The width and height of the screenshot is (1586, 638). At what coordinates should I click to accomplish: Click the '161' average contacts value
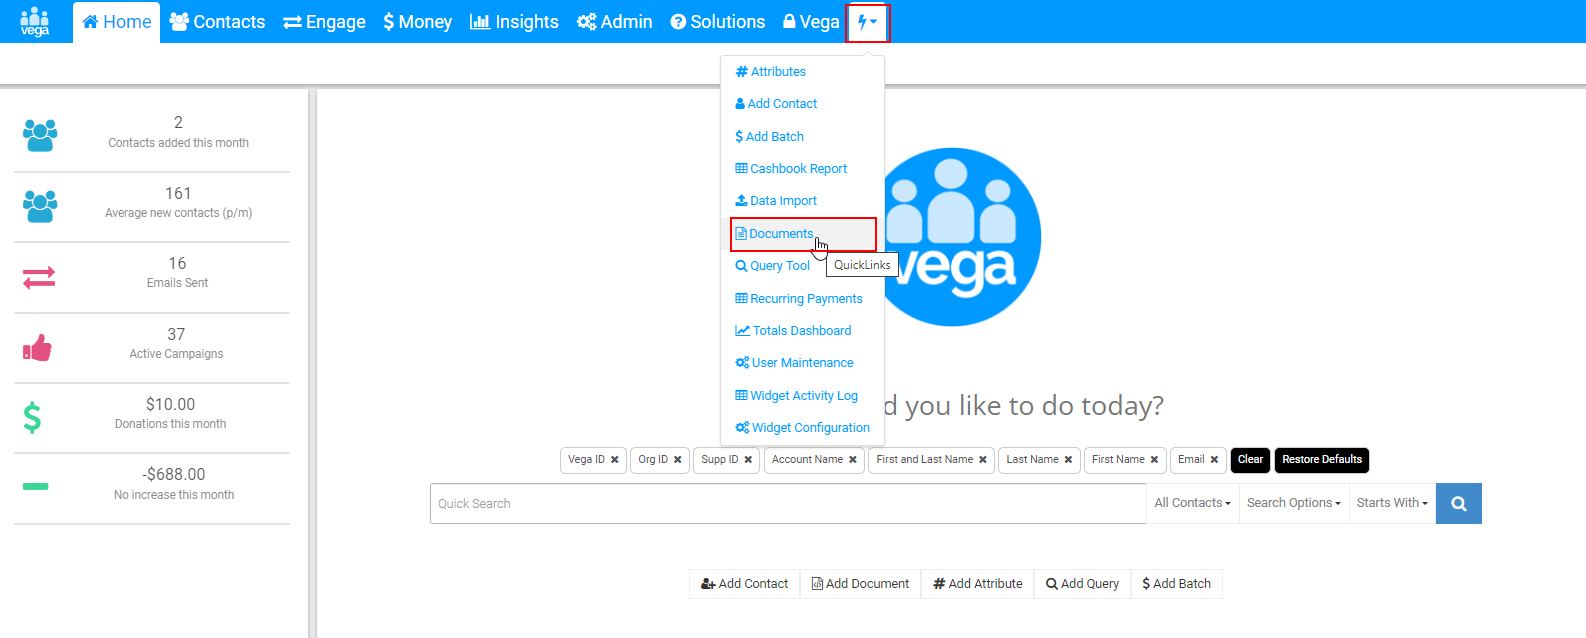tap(178, 194)
